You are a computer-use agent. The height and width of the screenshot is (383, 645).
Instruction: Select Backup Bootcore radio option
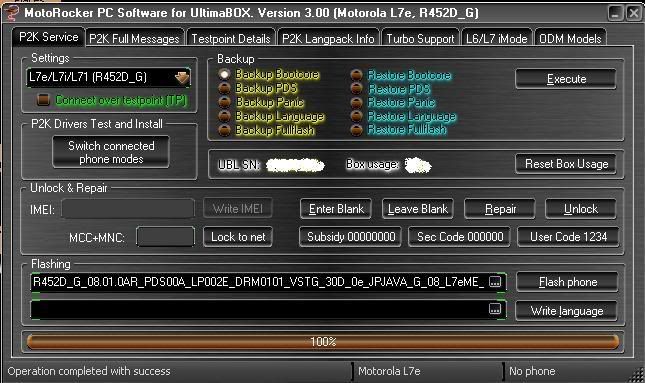[x=224, y=74]
